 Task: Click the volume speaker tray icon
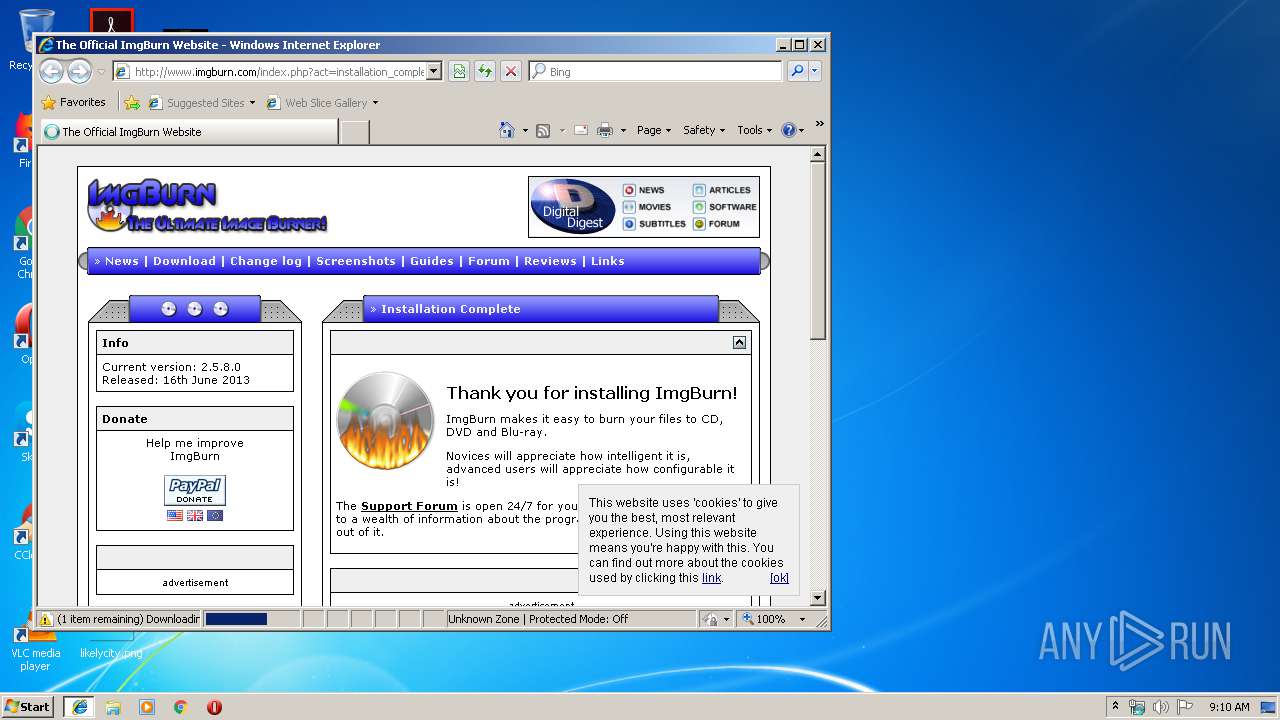point(1160,707)
